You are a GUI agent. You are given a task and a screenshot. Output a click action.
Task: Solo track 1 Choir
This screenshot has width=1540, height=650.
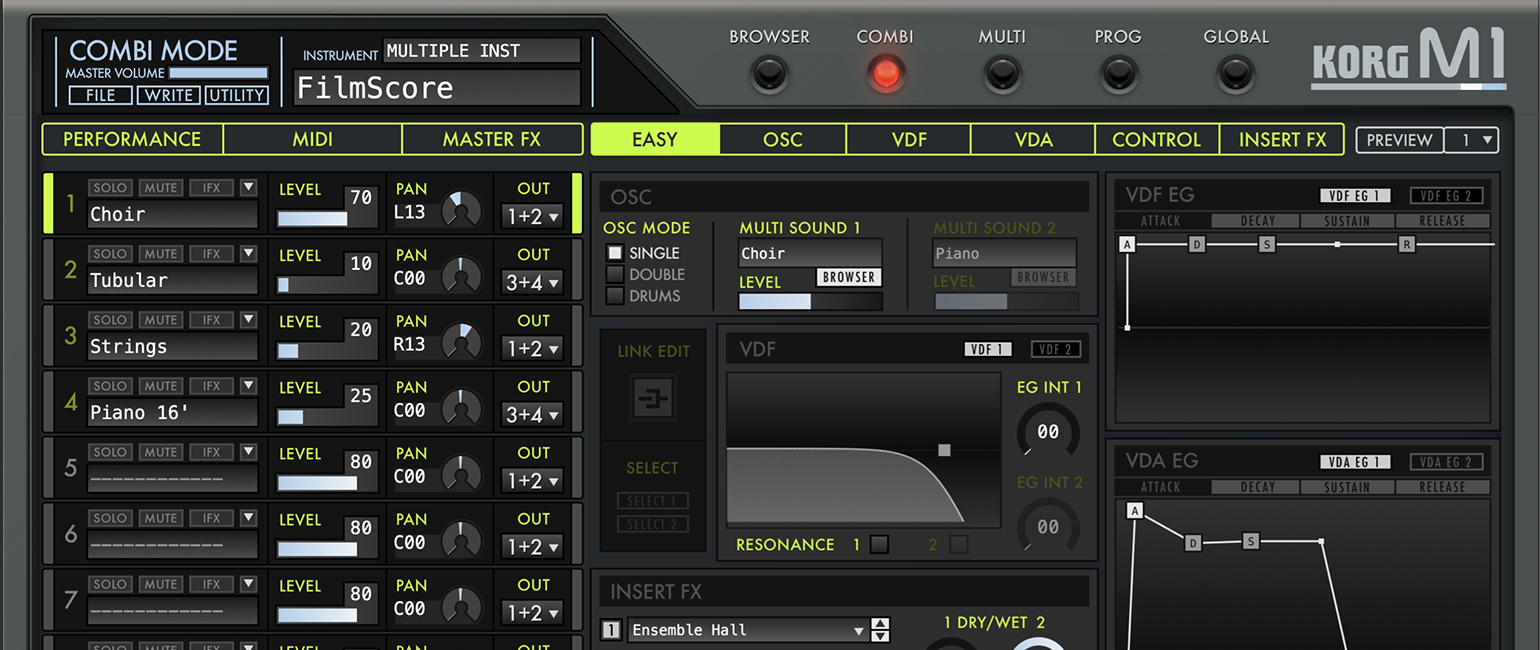110,187
